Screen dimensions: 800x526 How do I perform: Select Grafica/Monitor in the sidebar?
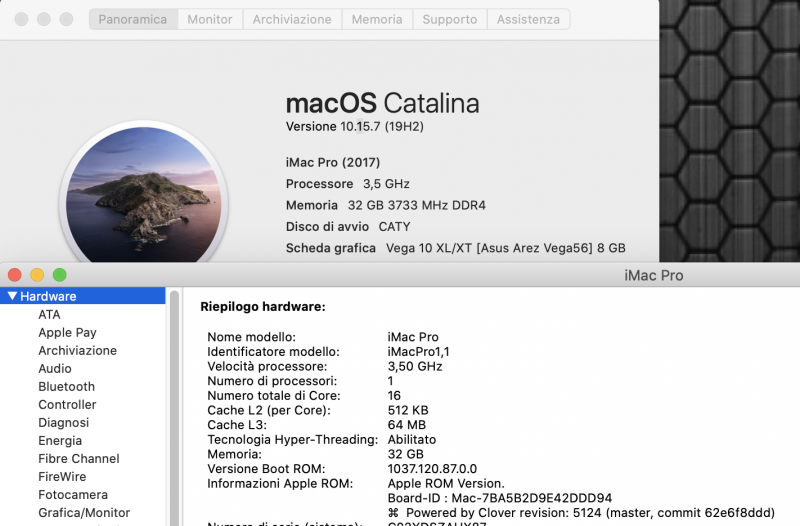tap(84, 513)
